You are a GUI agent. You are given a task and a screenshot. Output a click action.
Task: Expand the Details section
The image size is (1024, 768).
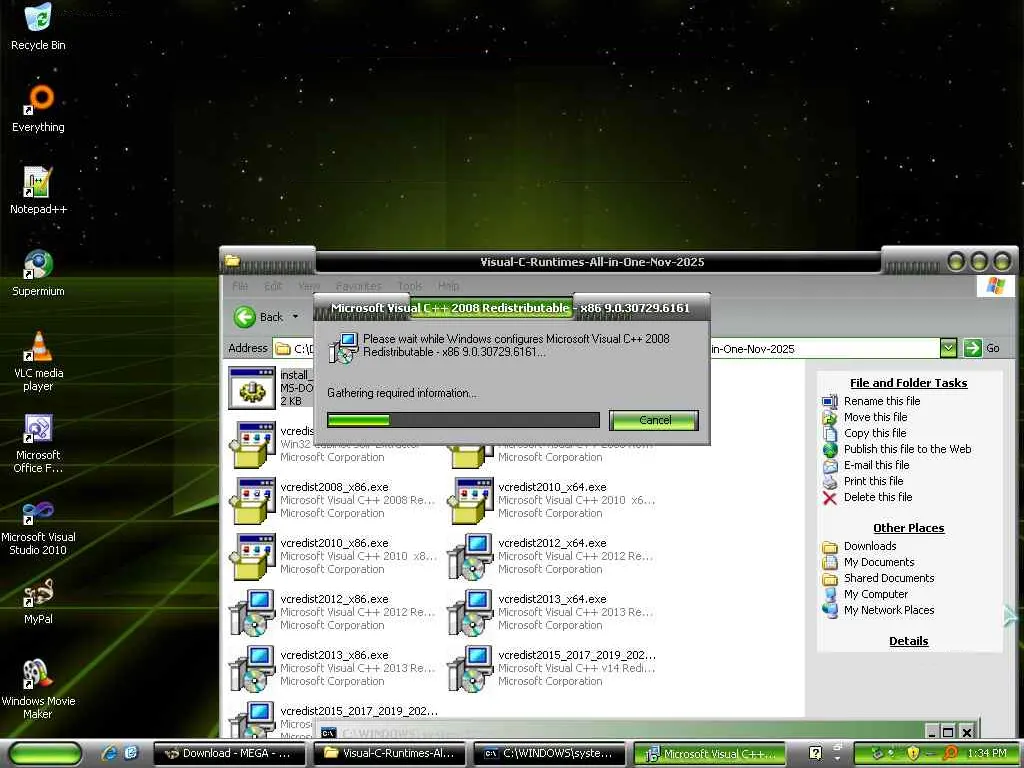[908, 641]
